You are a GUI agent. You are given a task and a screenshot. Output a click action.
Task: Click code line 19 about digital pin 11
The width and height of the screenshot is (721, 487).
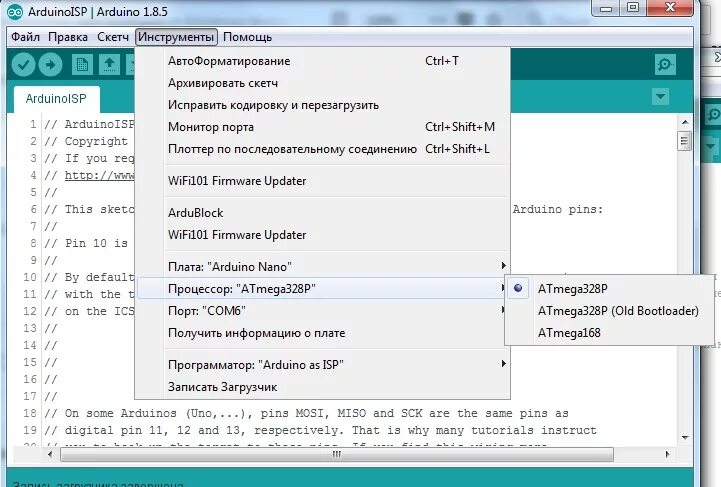[x=320, y=430]
